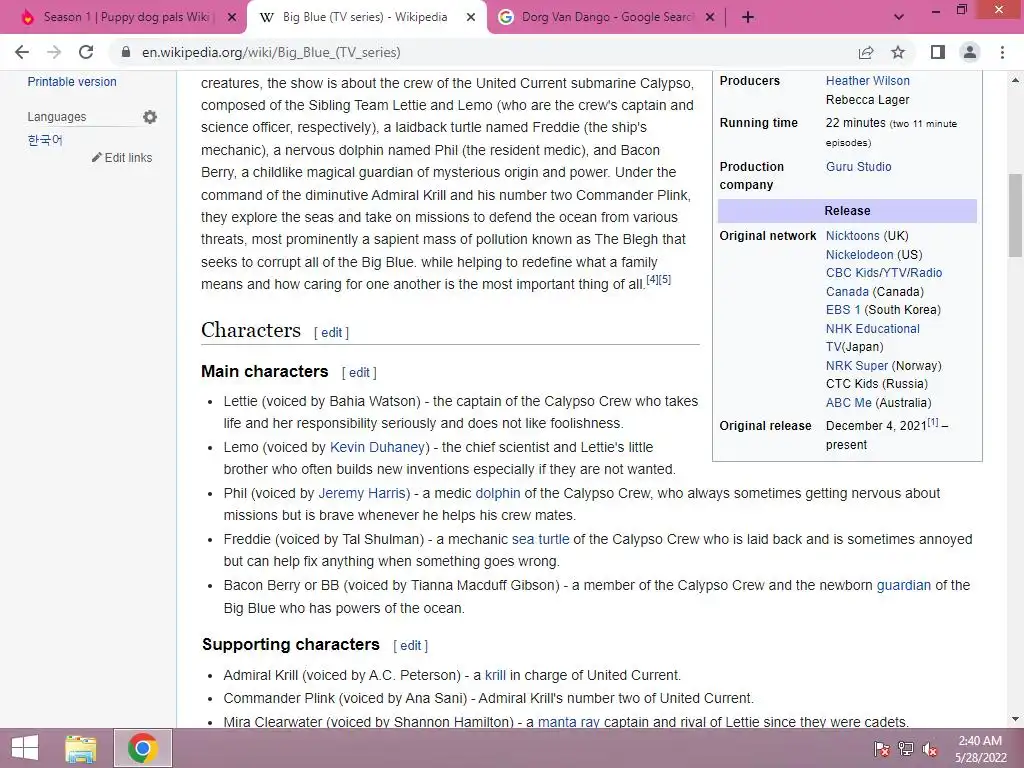Image resolution: width=1024 pixels, height=768 pixels.
Task: Open the ABC Me link
Action: [848, 403]
